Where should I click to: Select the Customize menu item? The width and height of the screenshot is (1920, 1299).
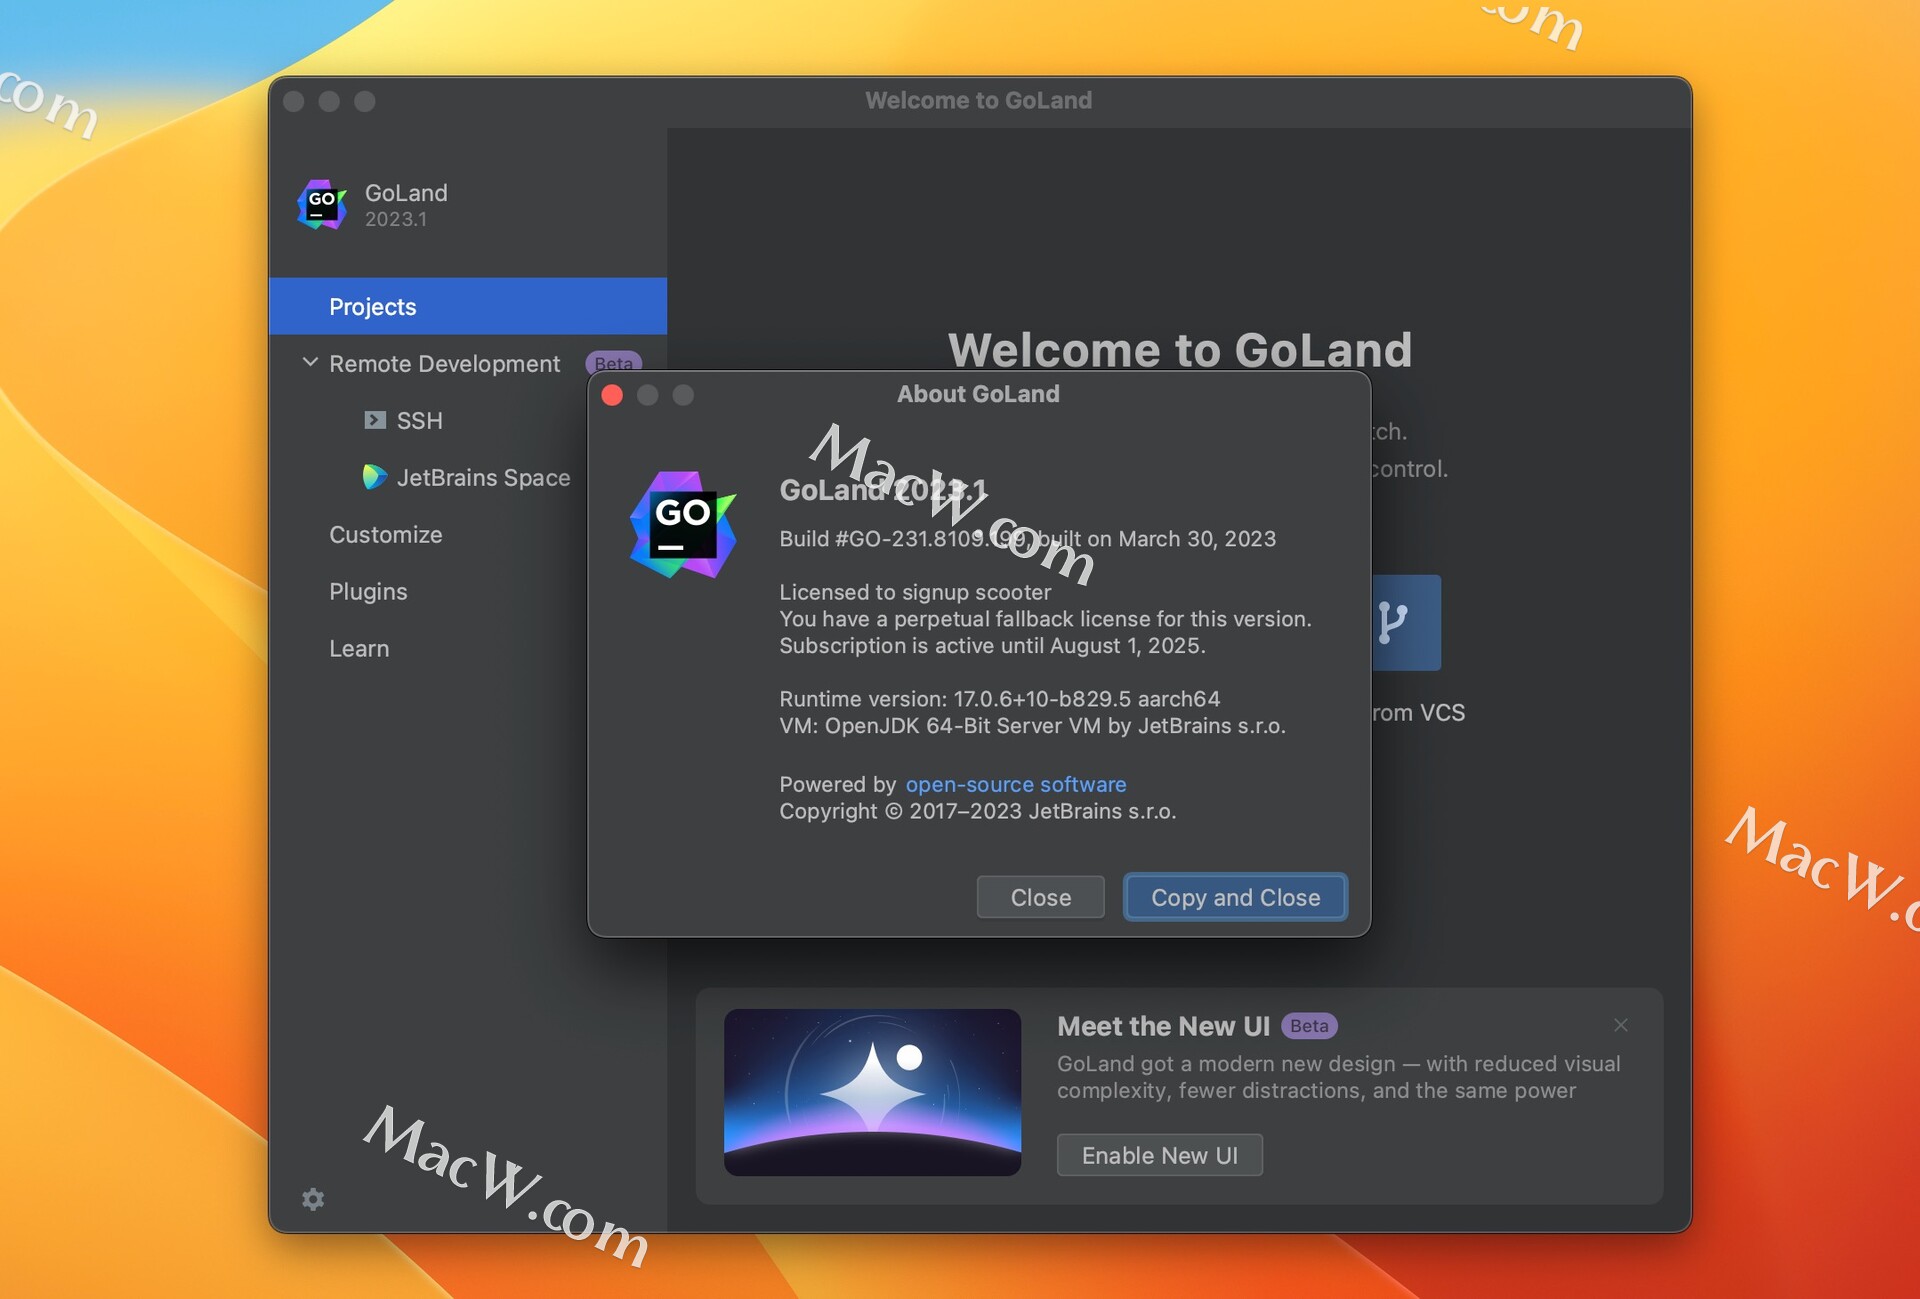385,534
